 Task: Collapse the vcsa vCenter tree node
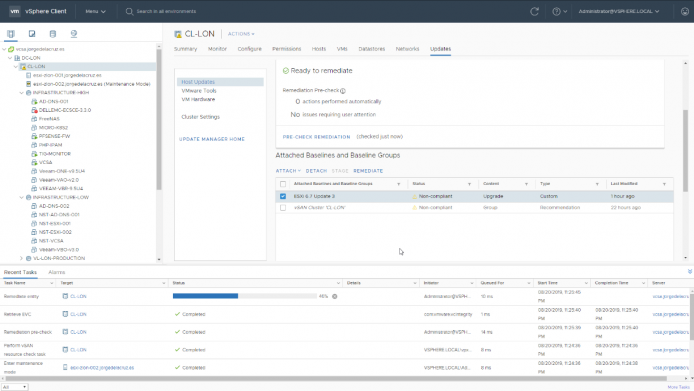(x=4, y=49)
